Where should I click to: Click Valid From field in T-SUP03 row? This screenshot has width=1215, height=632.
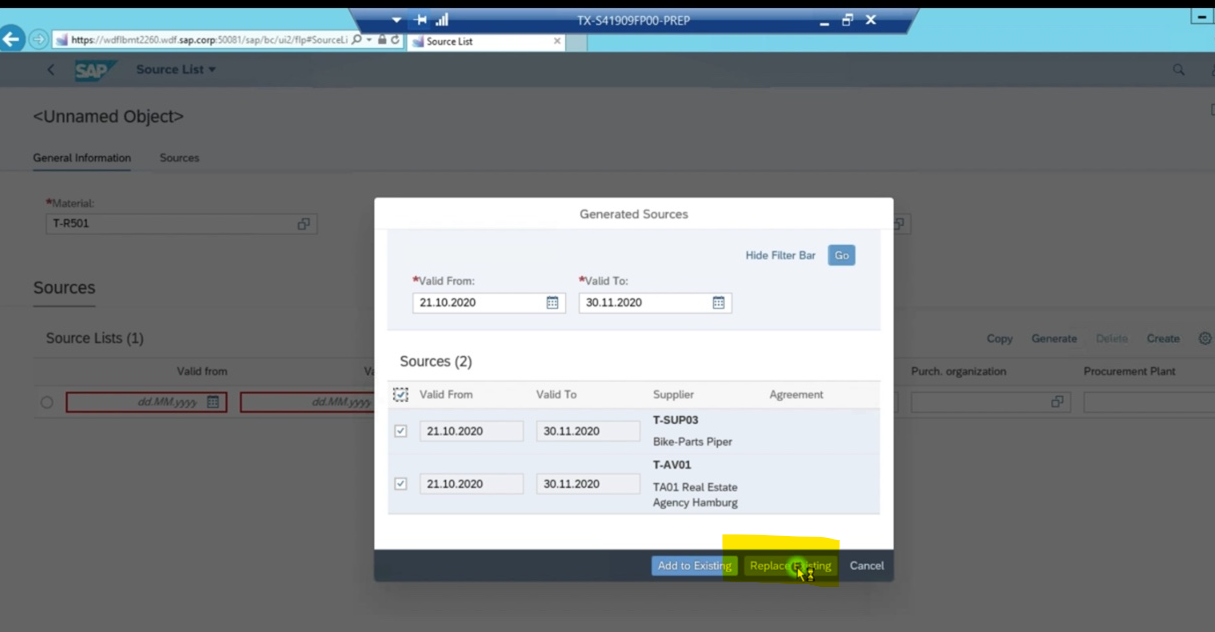point(472,431)
